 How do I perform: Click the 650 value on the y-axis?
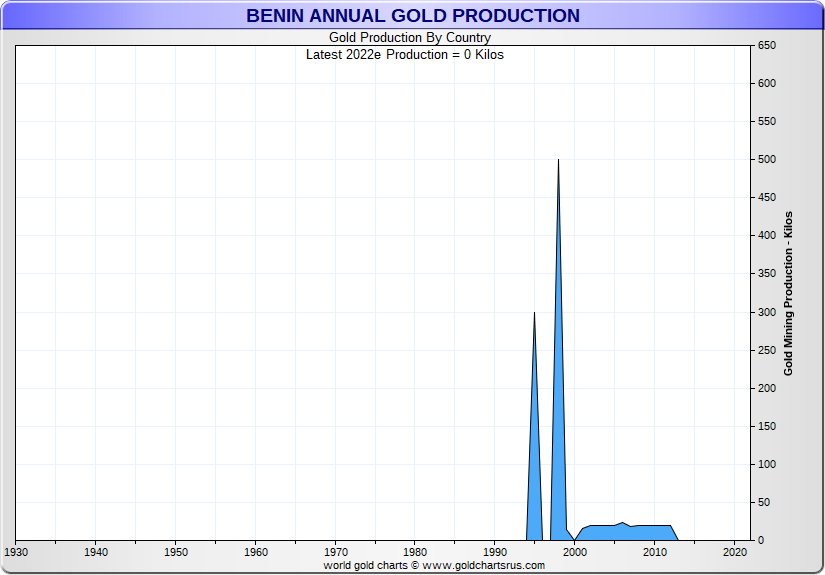767,46
